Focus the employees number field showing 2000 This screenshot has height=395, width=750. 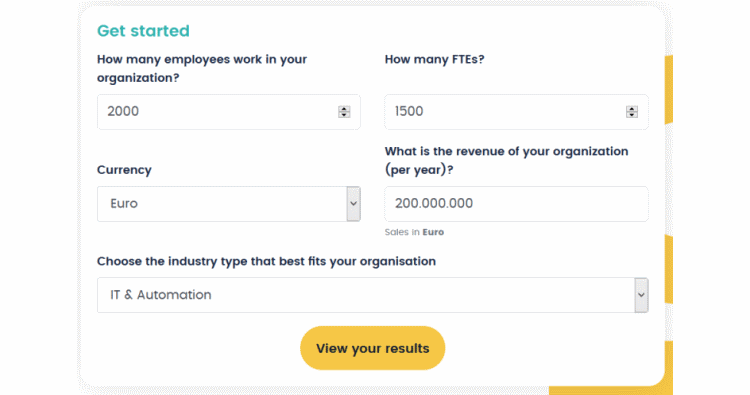[229, 112]
